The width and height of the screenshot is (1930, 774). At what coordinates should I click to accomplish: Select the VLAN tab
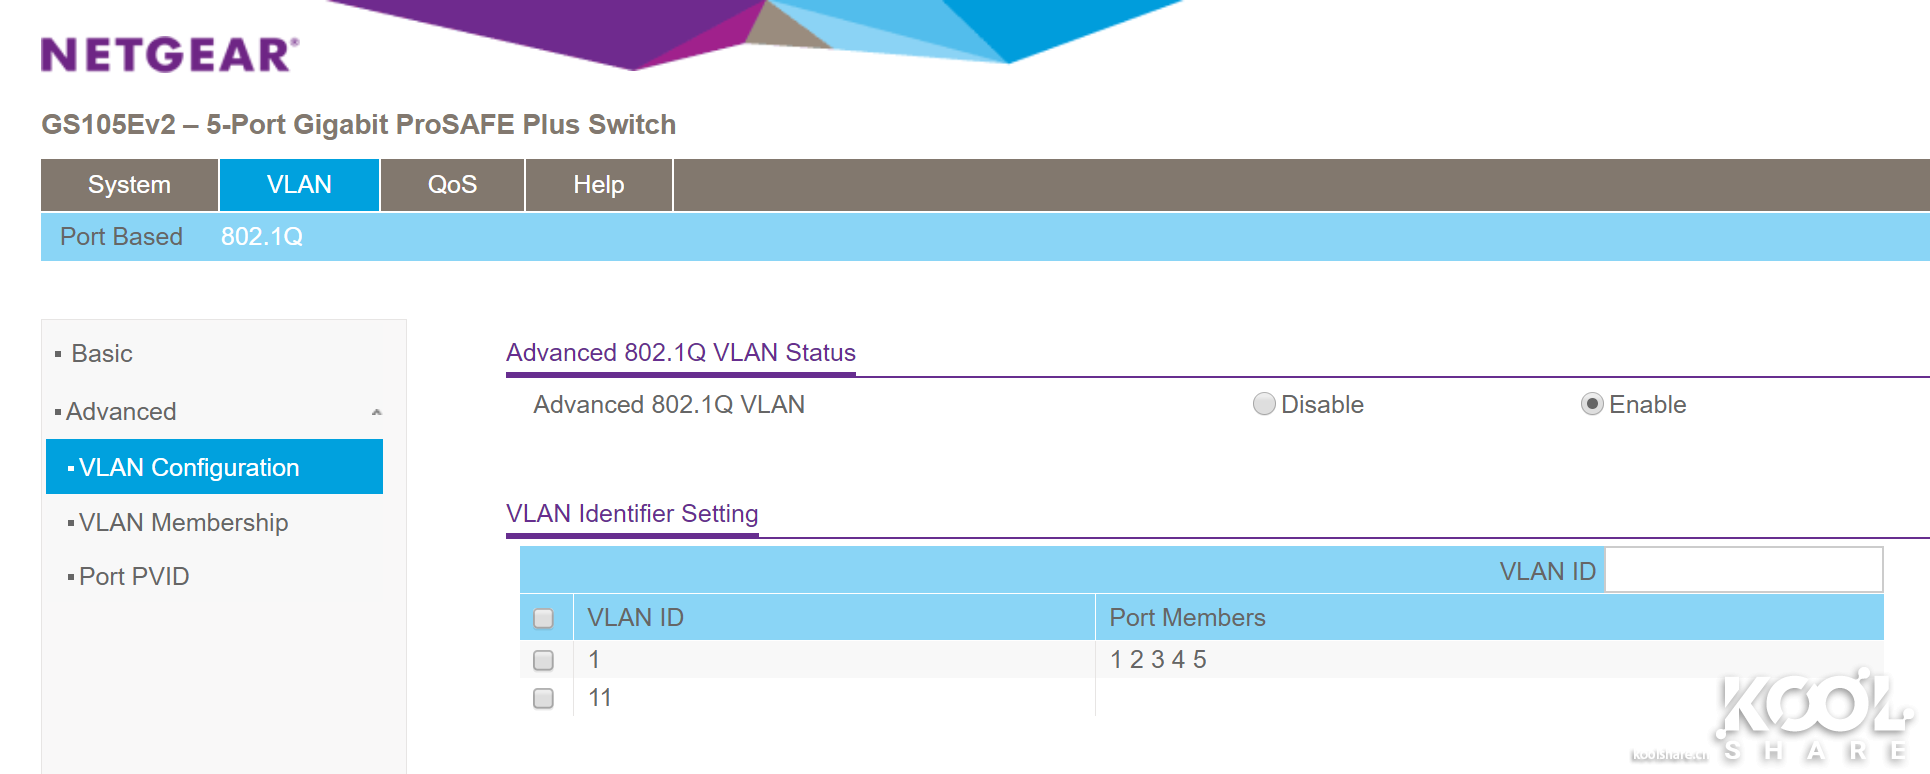pyautogui.click(x=299, y=185)
